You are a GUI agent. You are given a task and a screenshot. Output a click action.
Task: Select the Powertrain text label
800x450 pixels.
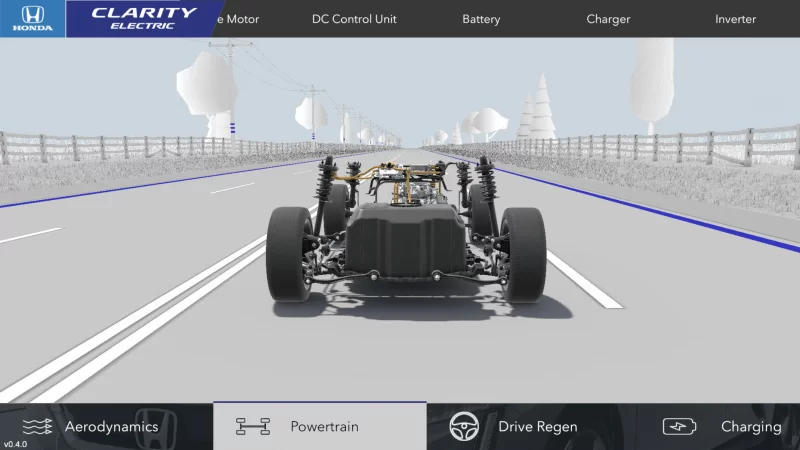[x=324, y=427]
